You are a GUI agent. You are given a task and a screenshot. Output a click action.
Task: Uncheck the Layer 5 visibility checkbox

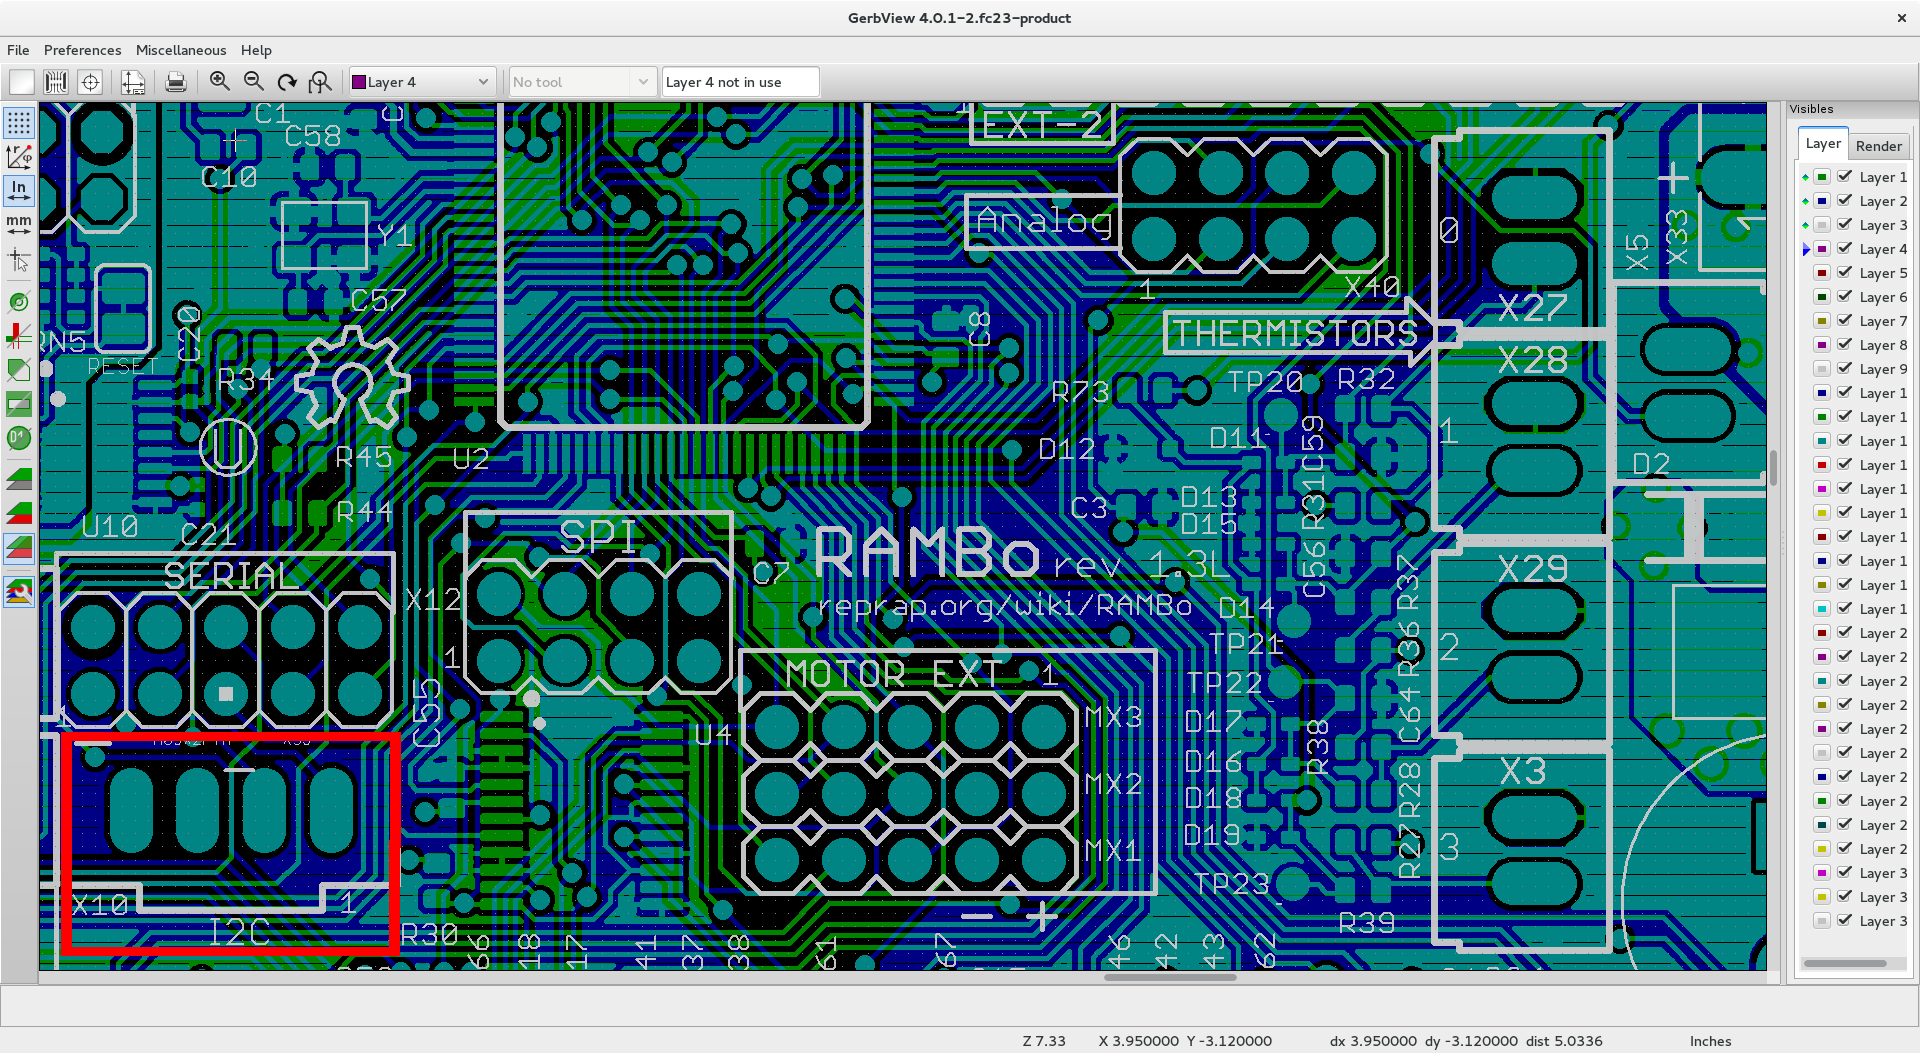click(1845, 272)
